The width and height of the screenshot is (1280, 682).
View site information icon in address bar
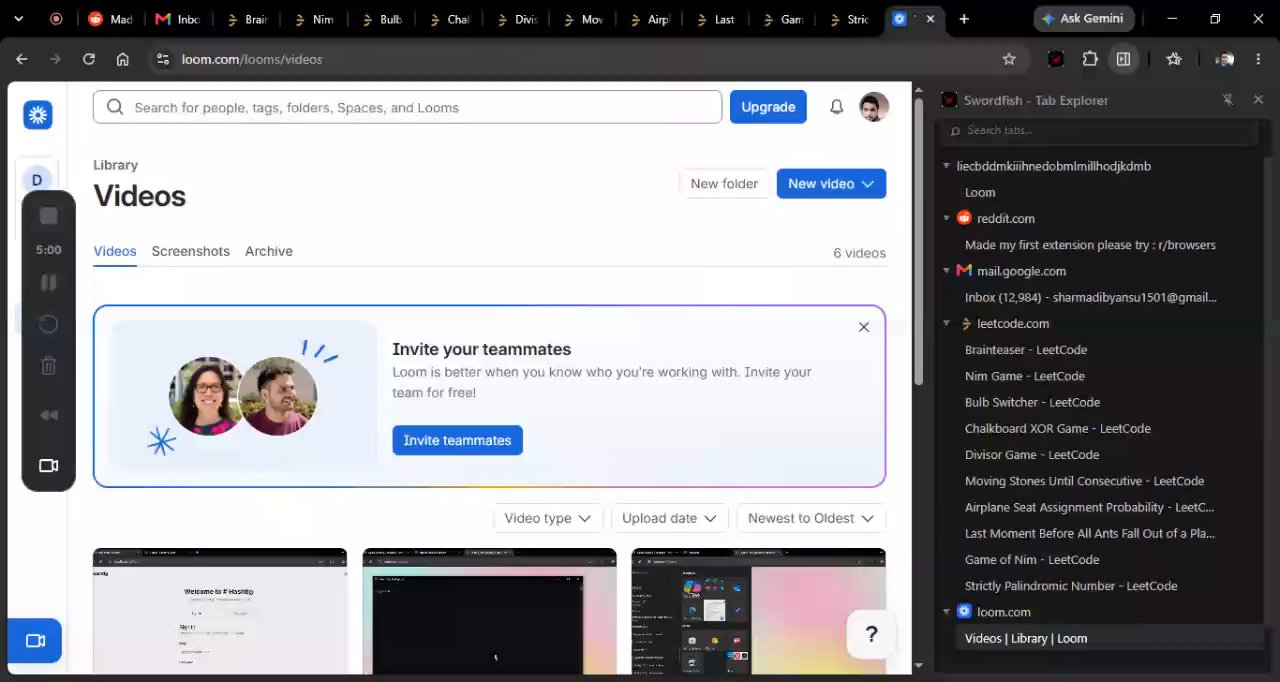pos(165,59)
